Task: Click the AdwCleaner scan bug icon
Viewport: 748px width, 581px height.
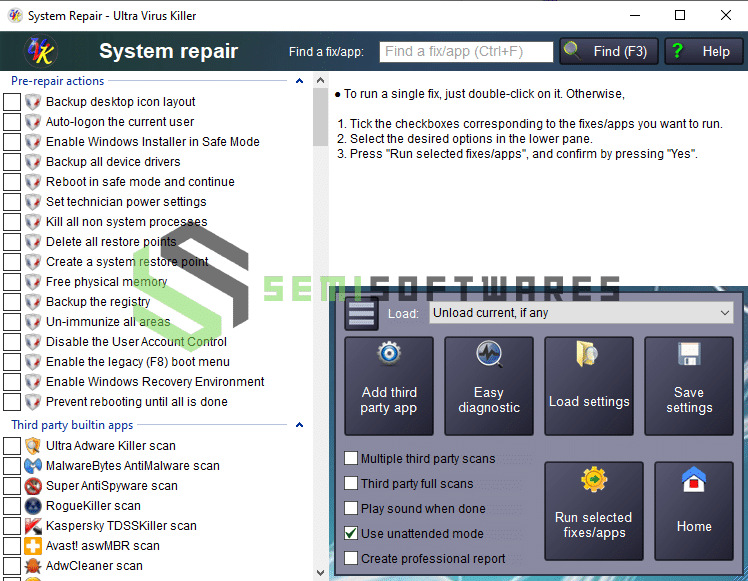Action: (x=33, y=566)
